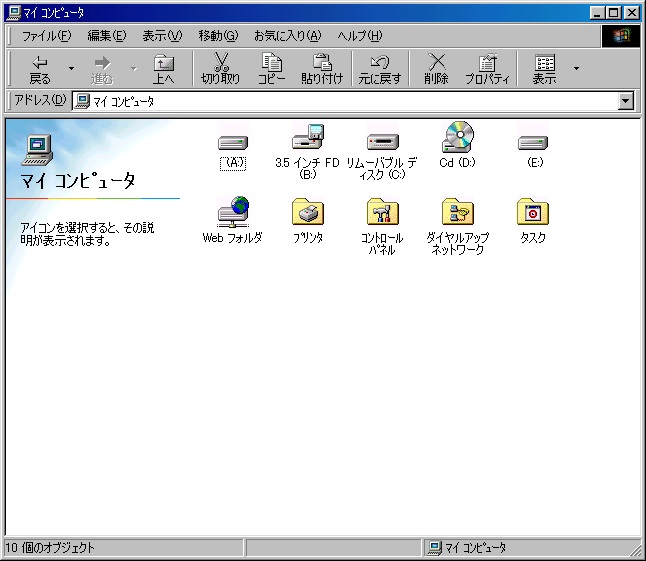Select the 3.5 インチ FD (B:) icon
The width and height of the screenshot is (646, 561).
tap(307, 136)
